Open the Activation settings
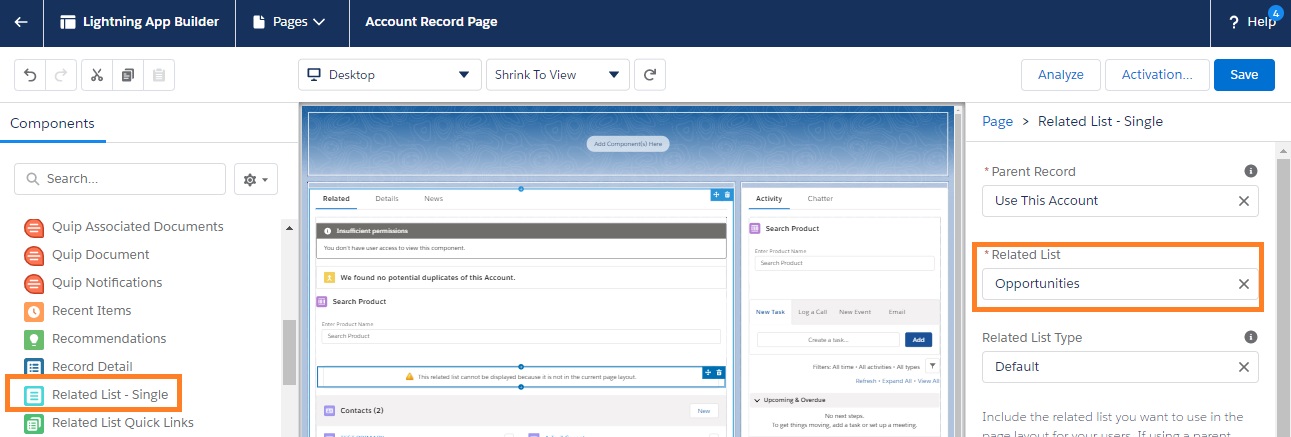This screenshot has height=437, width=1291. point(1157,75)
